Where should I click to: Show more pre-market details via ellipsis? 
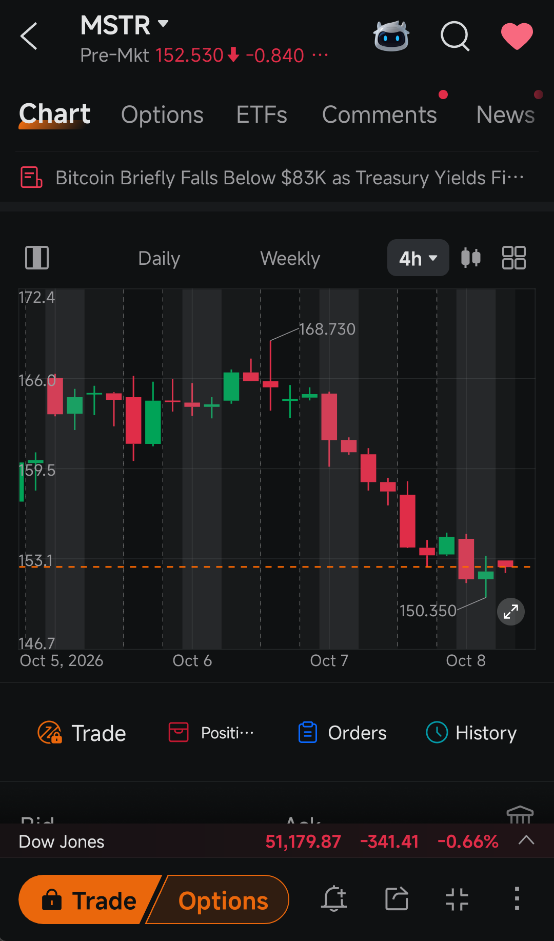click(321, 56)
